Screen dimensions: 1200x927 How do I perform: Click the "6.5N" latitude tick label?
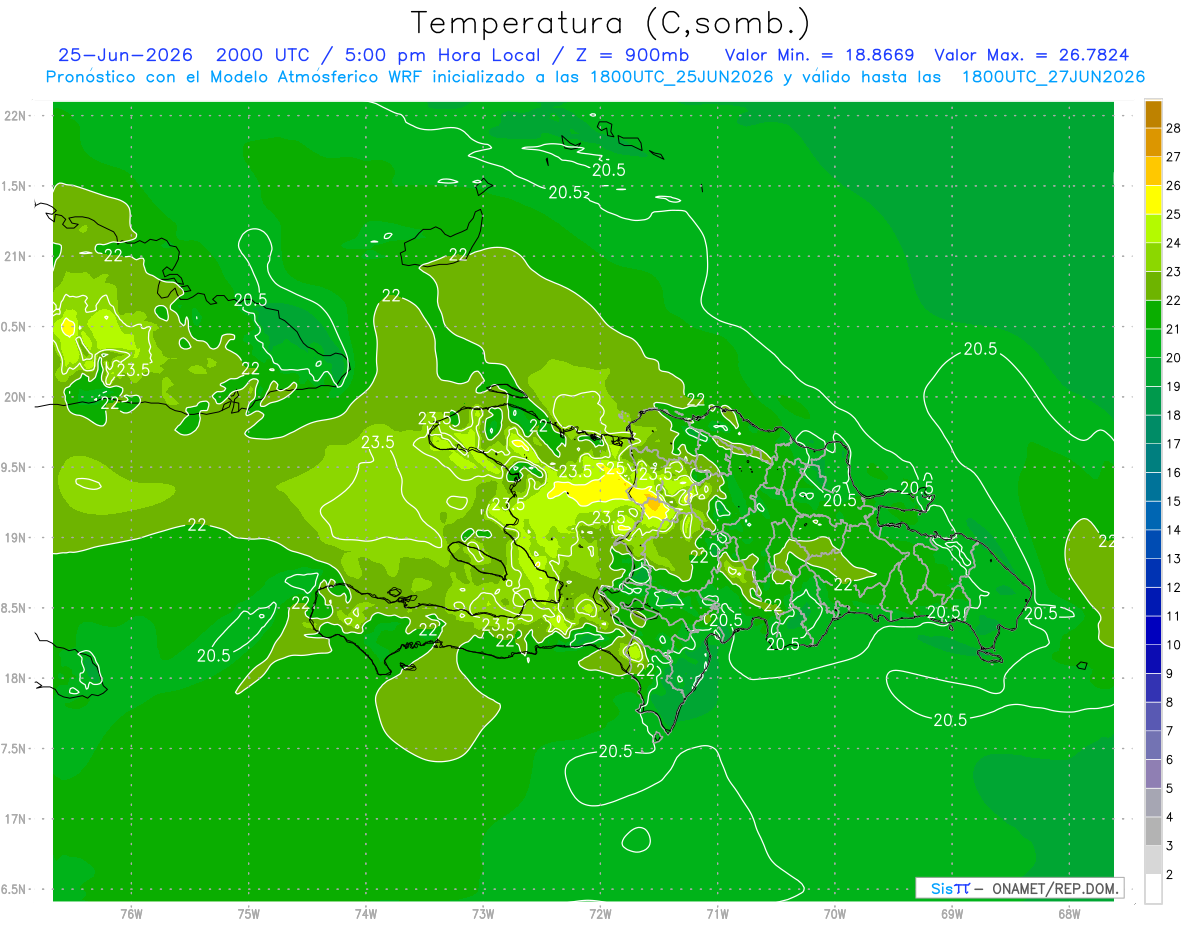(x=14, y=889)
